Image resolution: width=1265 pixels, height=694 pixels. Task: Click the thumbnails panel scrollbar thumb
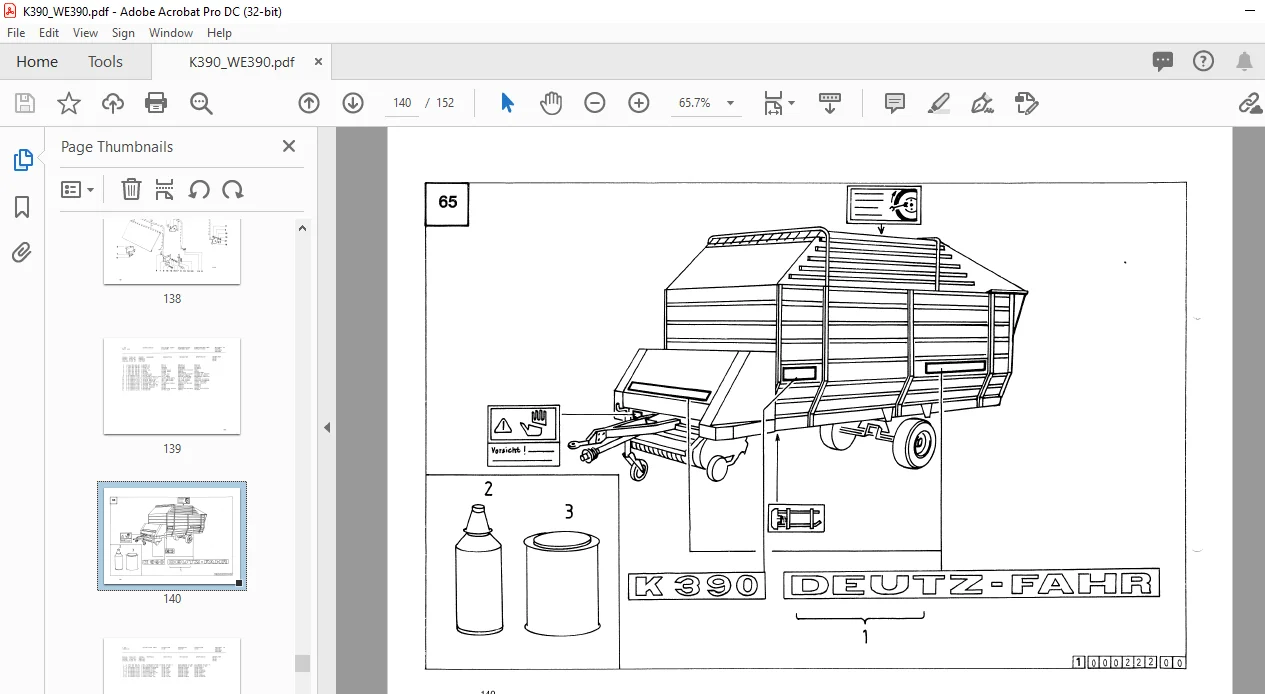(302, 663)
